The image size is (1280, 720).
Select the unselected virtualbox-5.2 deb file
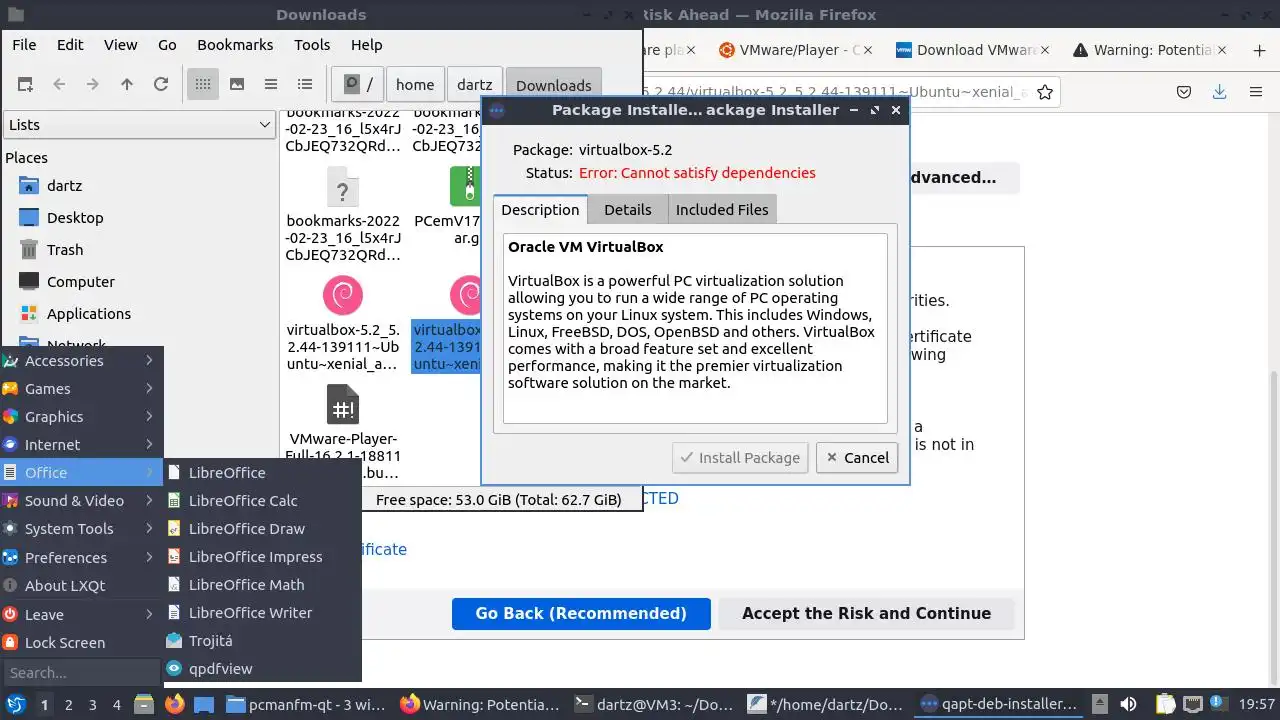click(x=343, y=325)
